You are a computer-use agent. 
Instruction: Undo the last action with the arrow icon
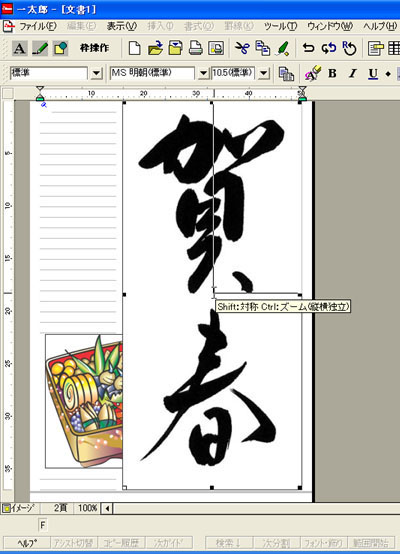point(308,48)
